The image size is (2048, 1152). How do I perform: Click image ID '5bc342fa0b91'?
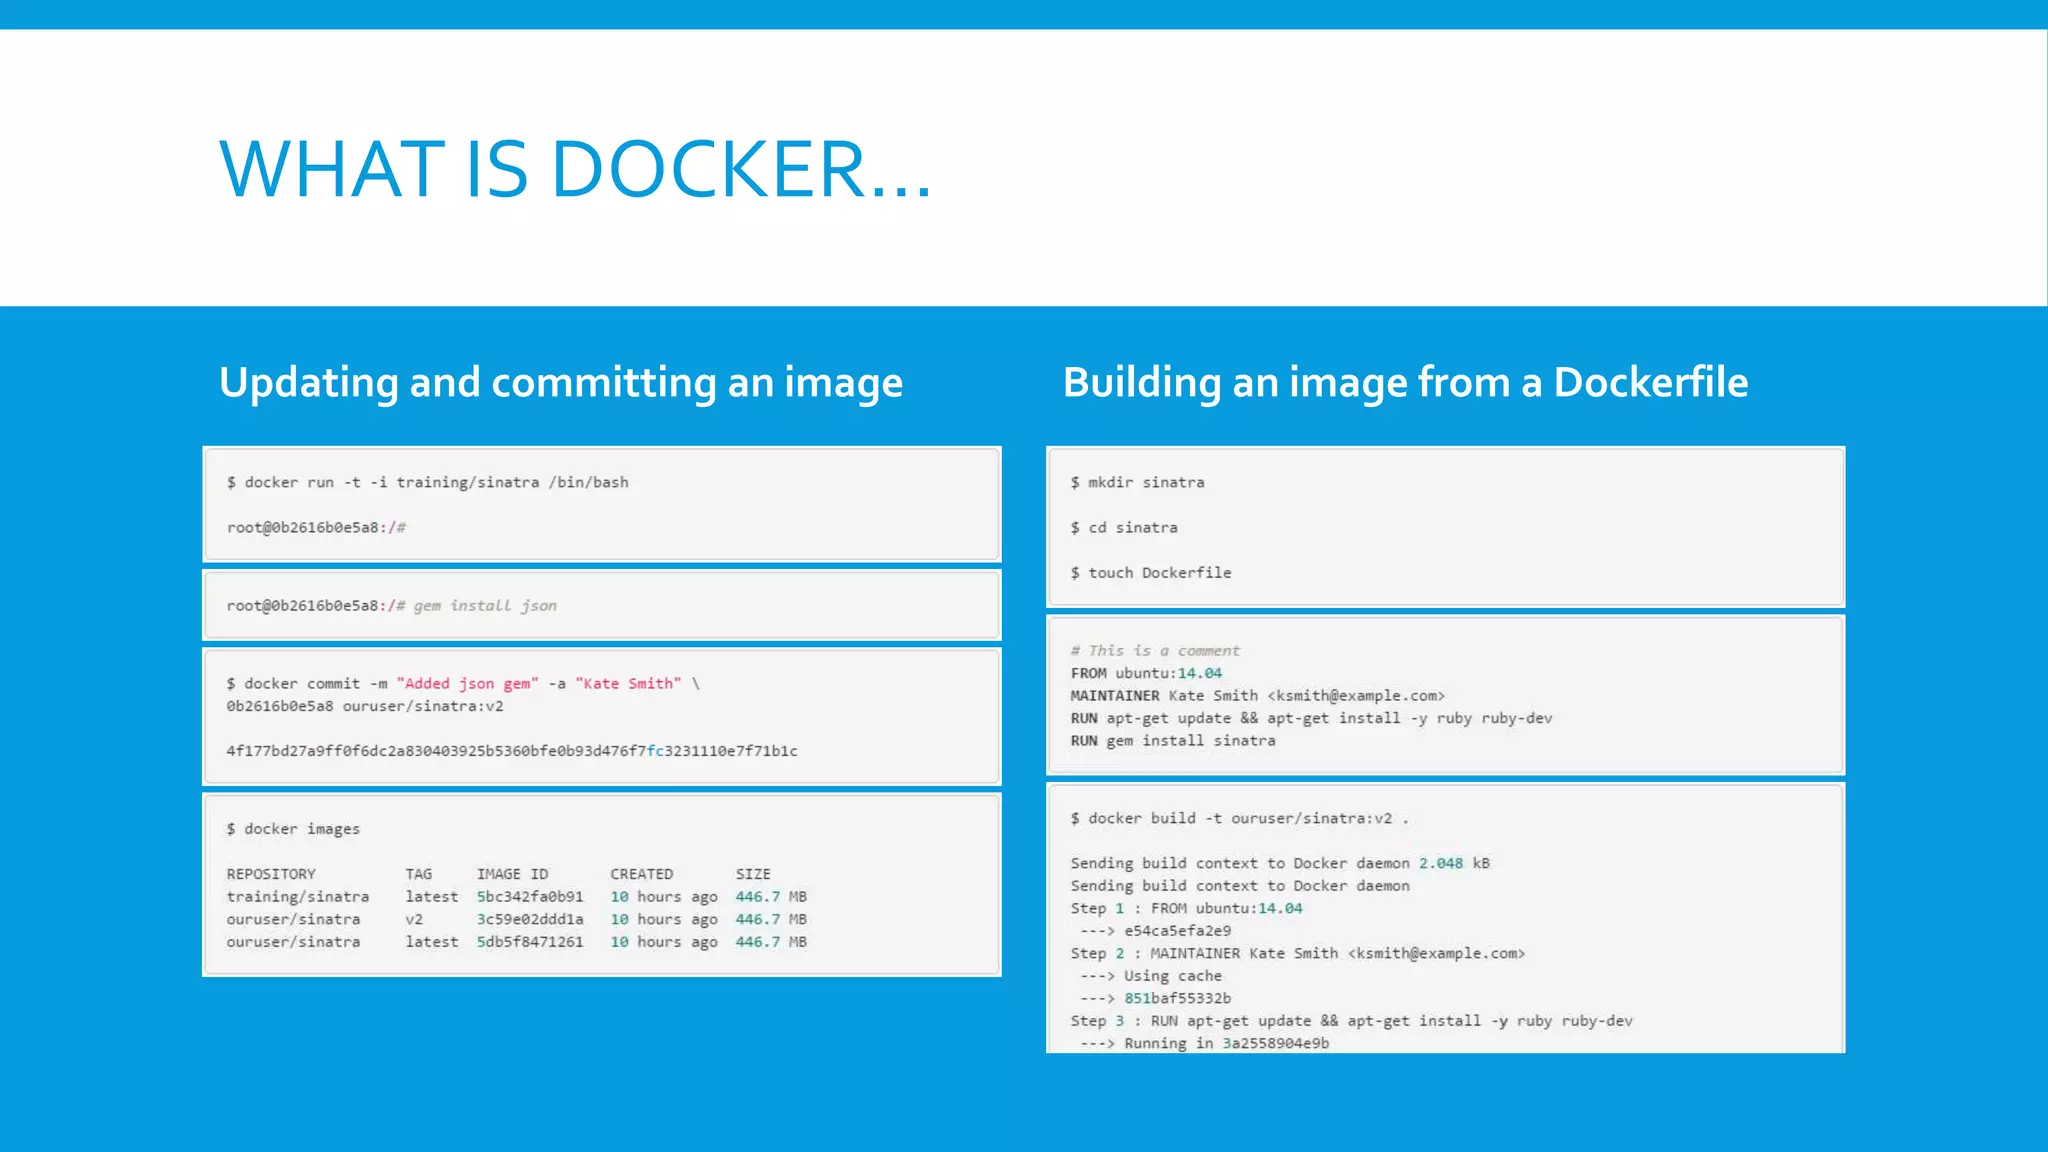pyautogui.click(x=530, y=897)
